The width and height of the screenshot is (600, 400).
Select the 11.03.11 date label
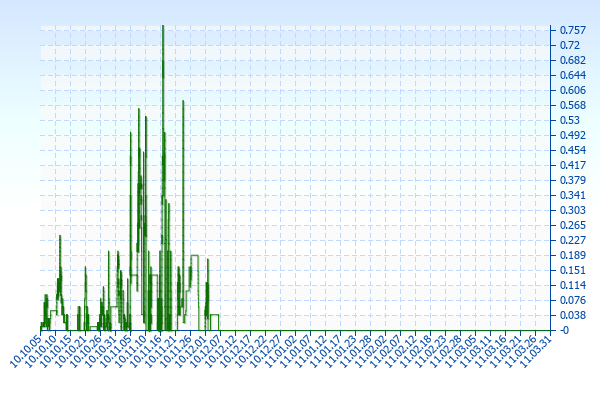[476, 351]
